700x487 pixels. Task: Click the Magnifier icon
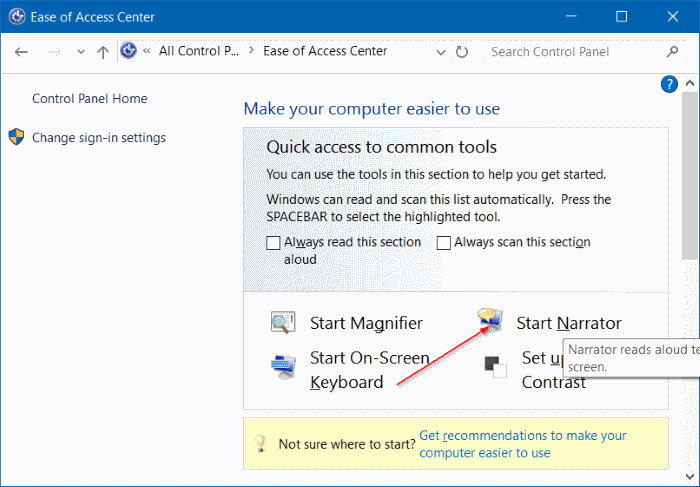click(283, 322)
